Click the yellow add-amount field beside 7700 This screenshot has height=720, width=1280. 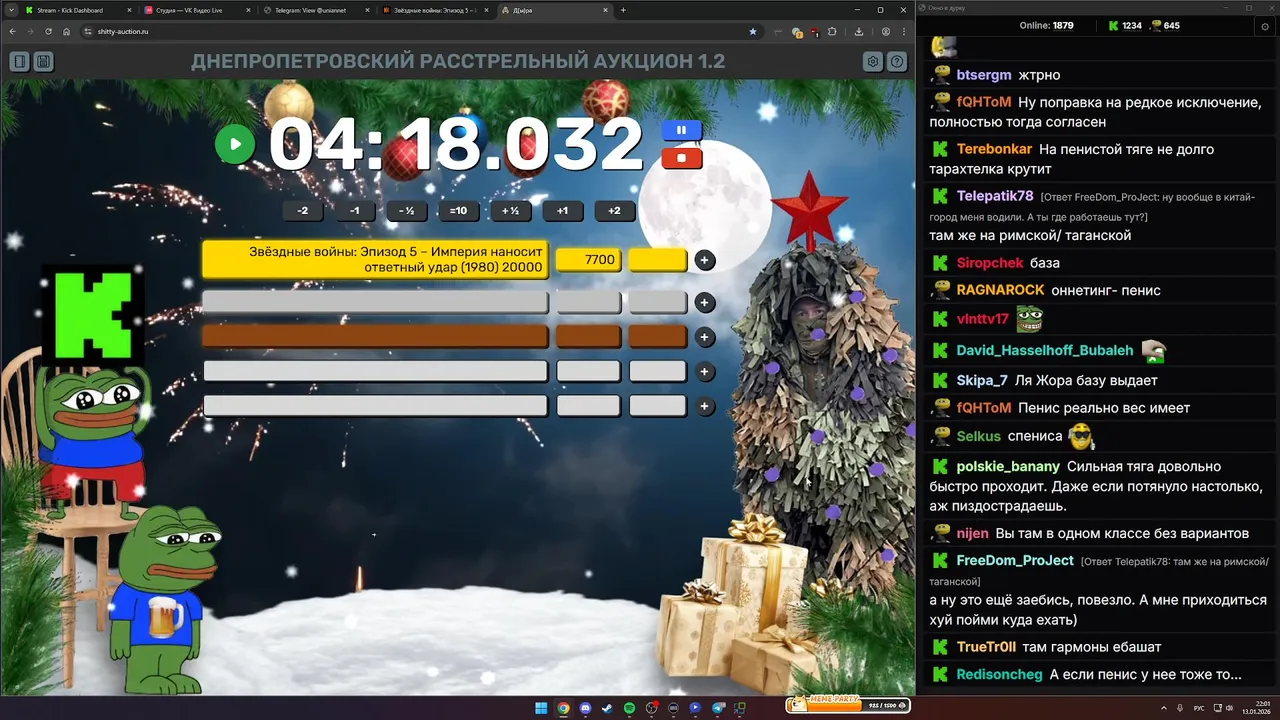[658, 260]
